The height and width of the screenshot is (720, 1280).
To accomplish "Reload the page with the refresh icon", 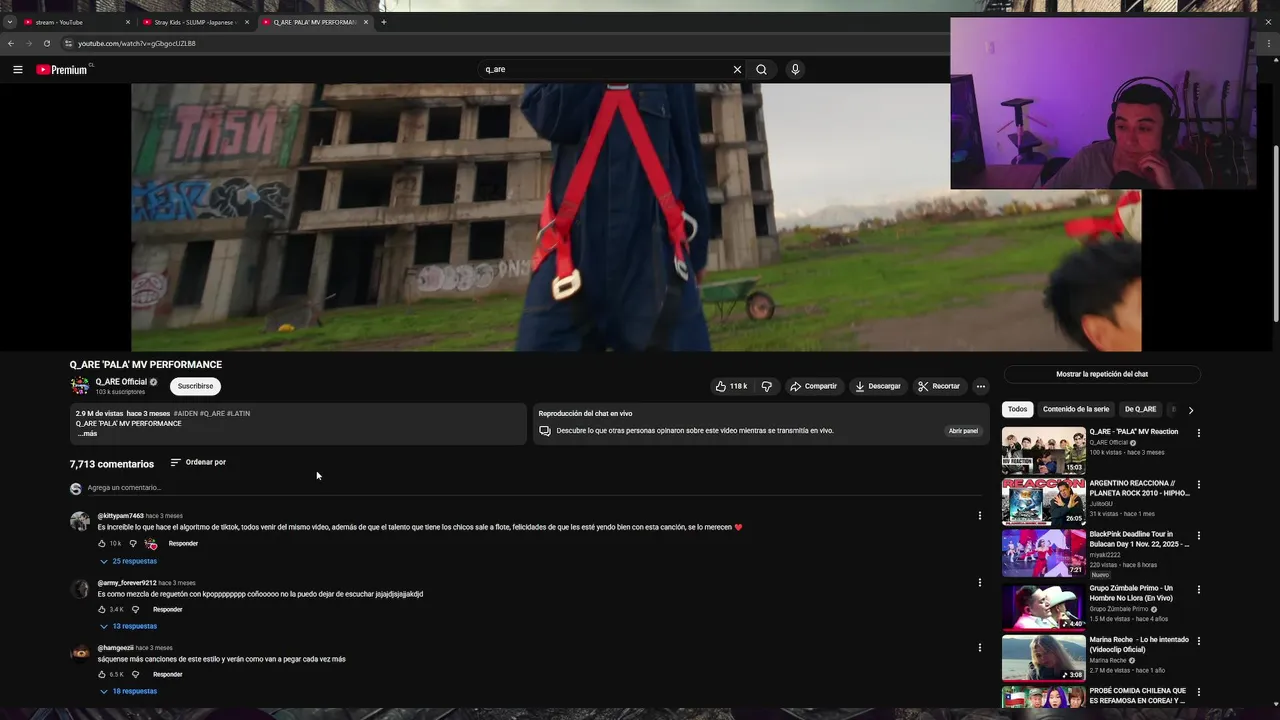I will [x=46, y=43].
